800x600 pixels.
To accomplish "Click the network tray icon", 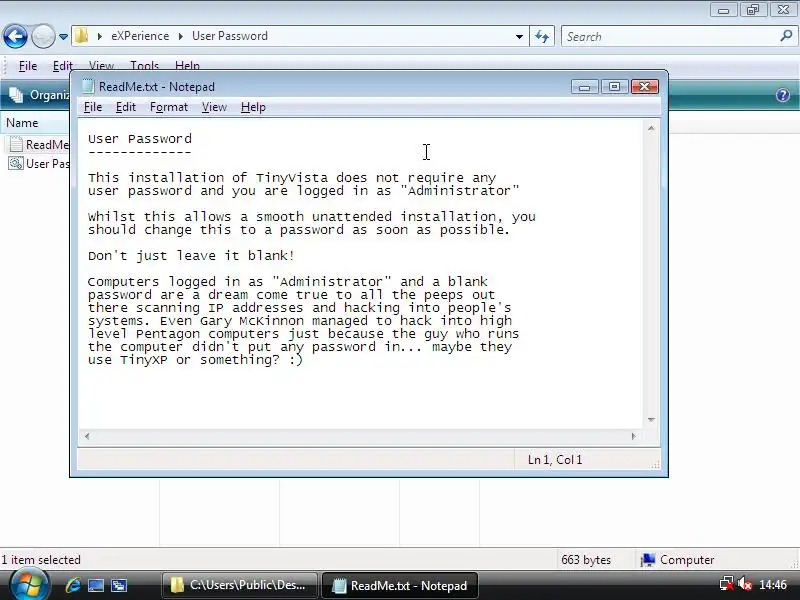I will click(726, 584).
